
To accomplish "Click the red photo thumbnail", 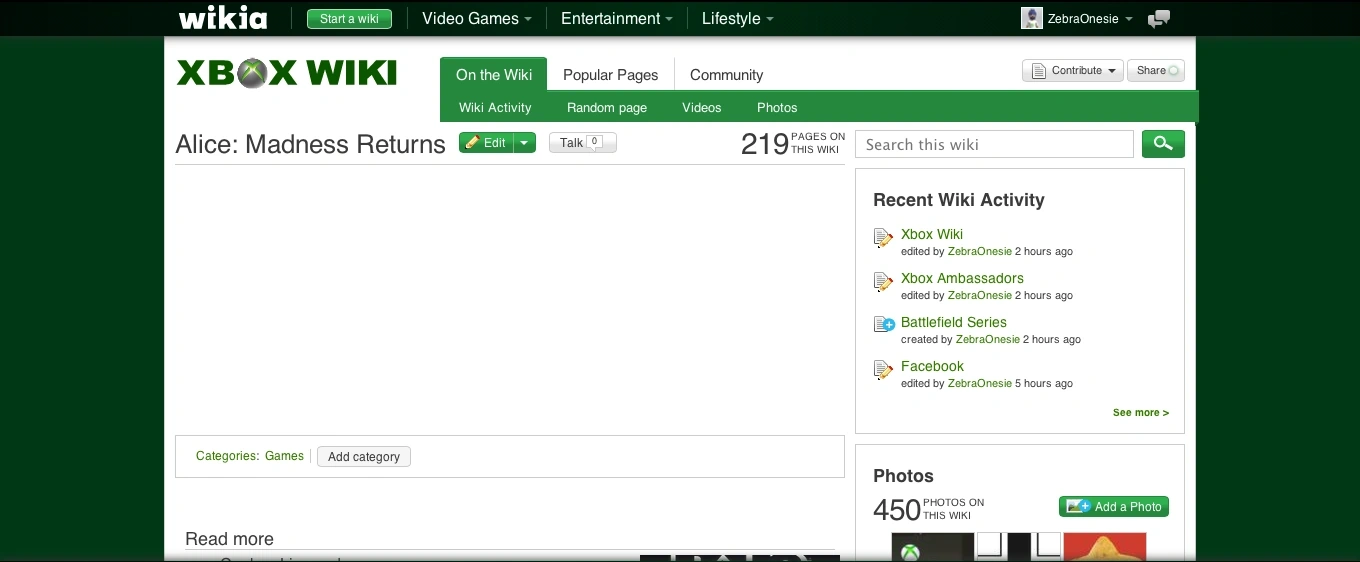I will pyautogui.click(x=1105, y=547).
